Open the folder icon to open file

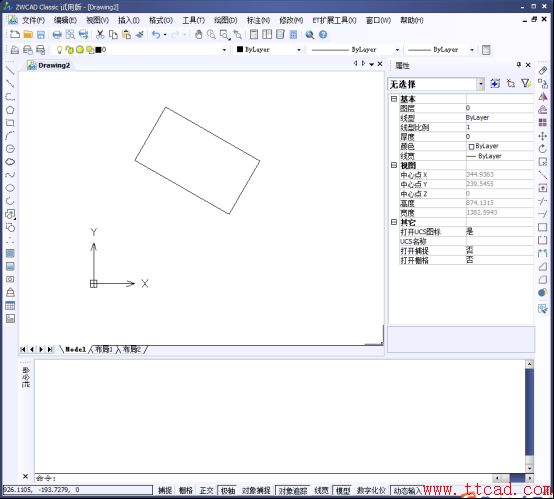point(28,35)
